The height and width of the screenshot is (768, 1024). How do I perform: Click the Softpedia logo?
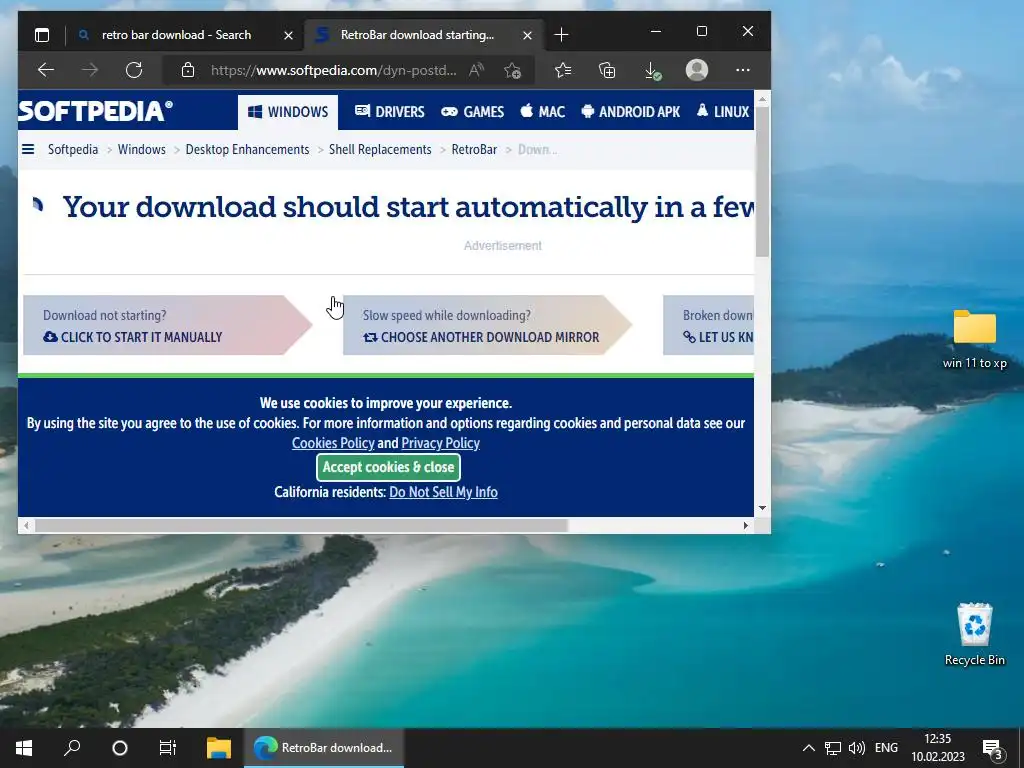95,111
